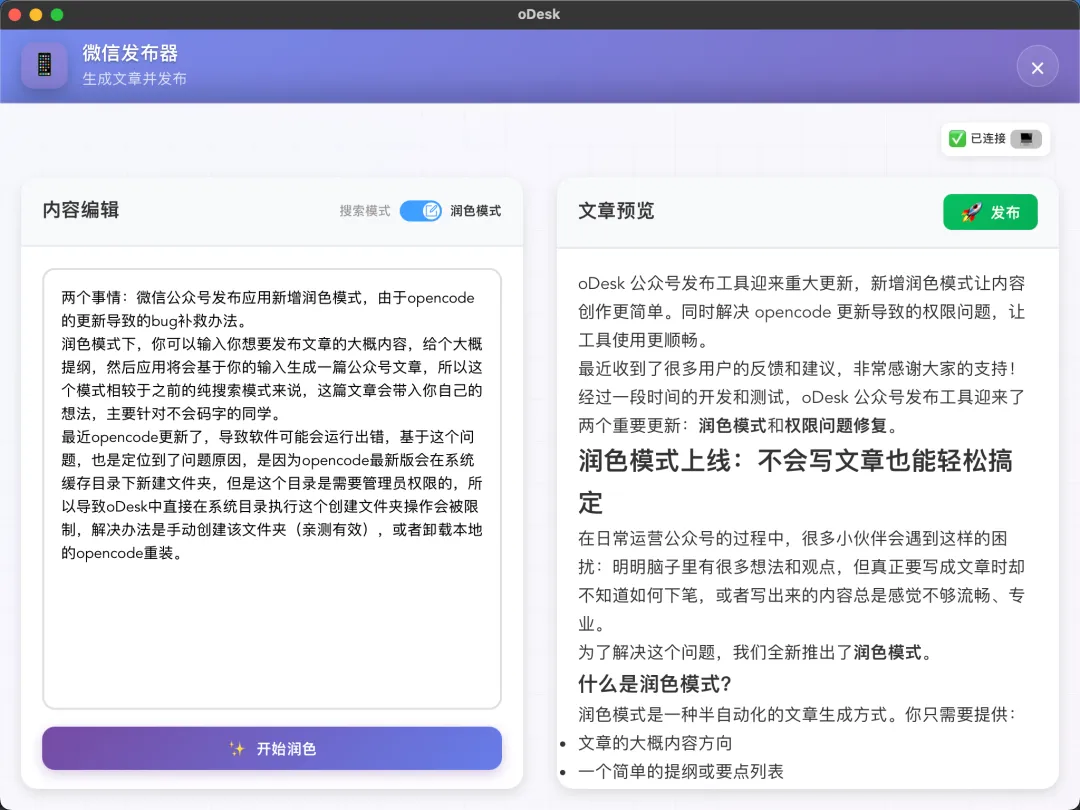
Task: Toggle the 搜索模式/润色模式 switch
Action: click(420, 211)
